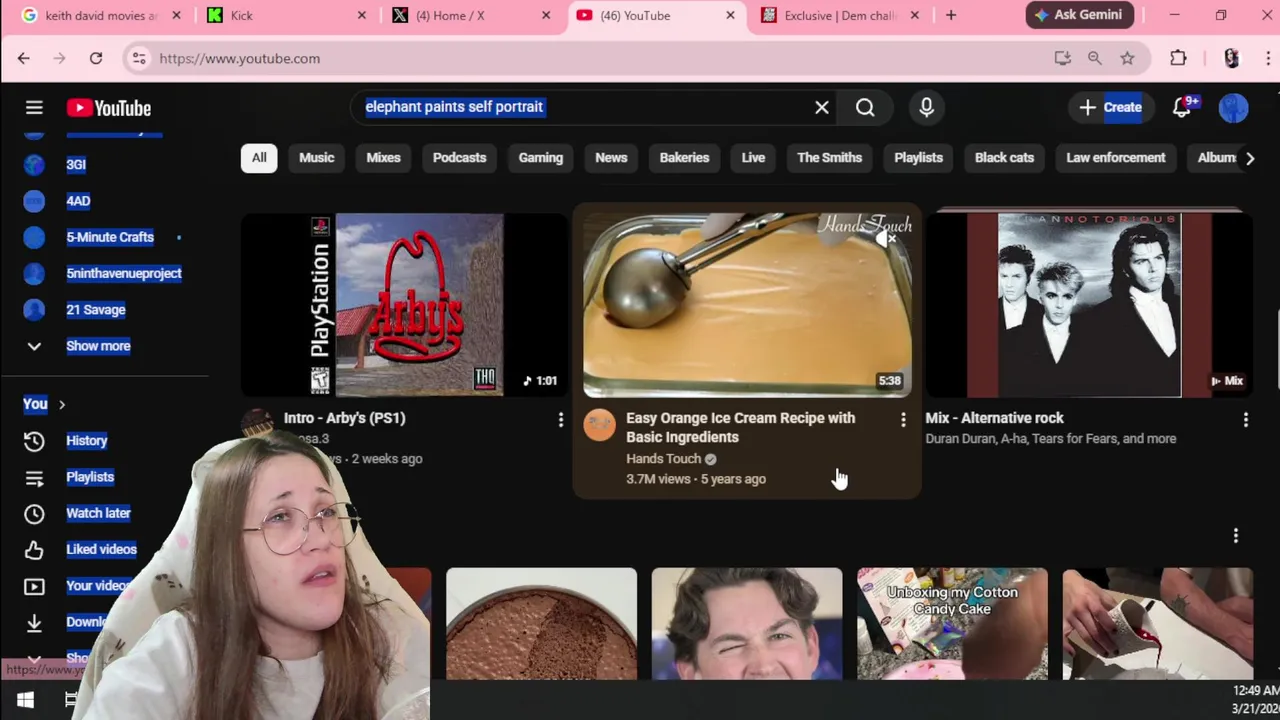Open the Unboxing my Cotton Candy Cake short
The image size is (1280, 720).
point(952,624)
